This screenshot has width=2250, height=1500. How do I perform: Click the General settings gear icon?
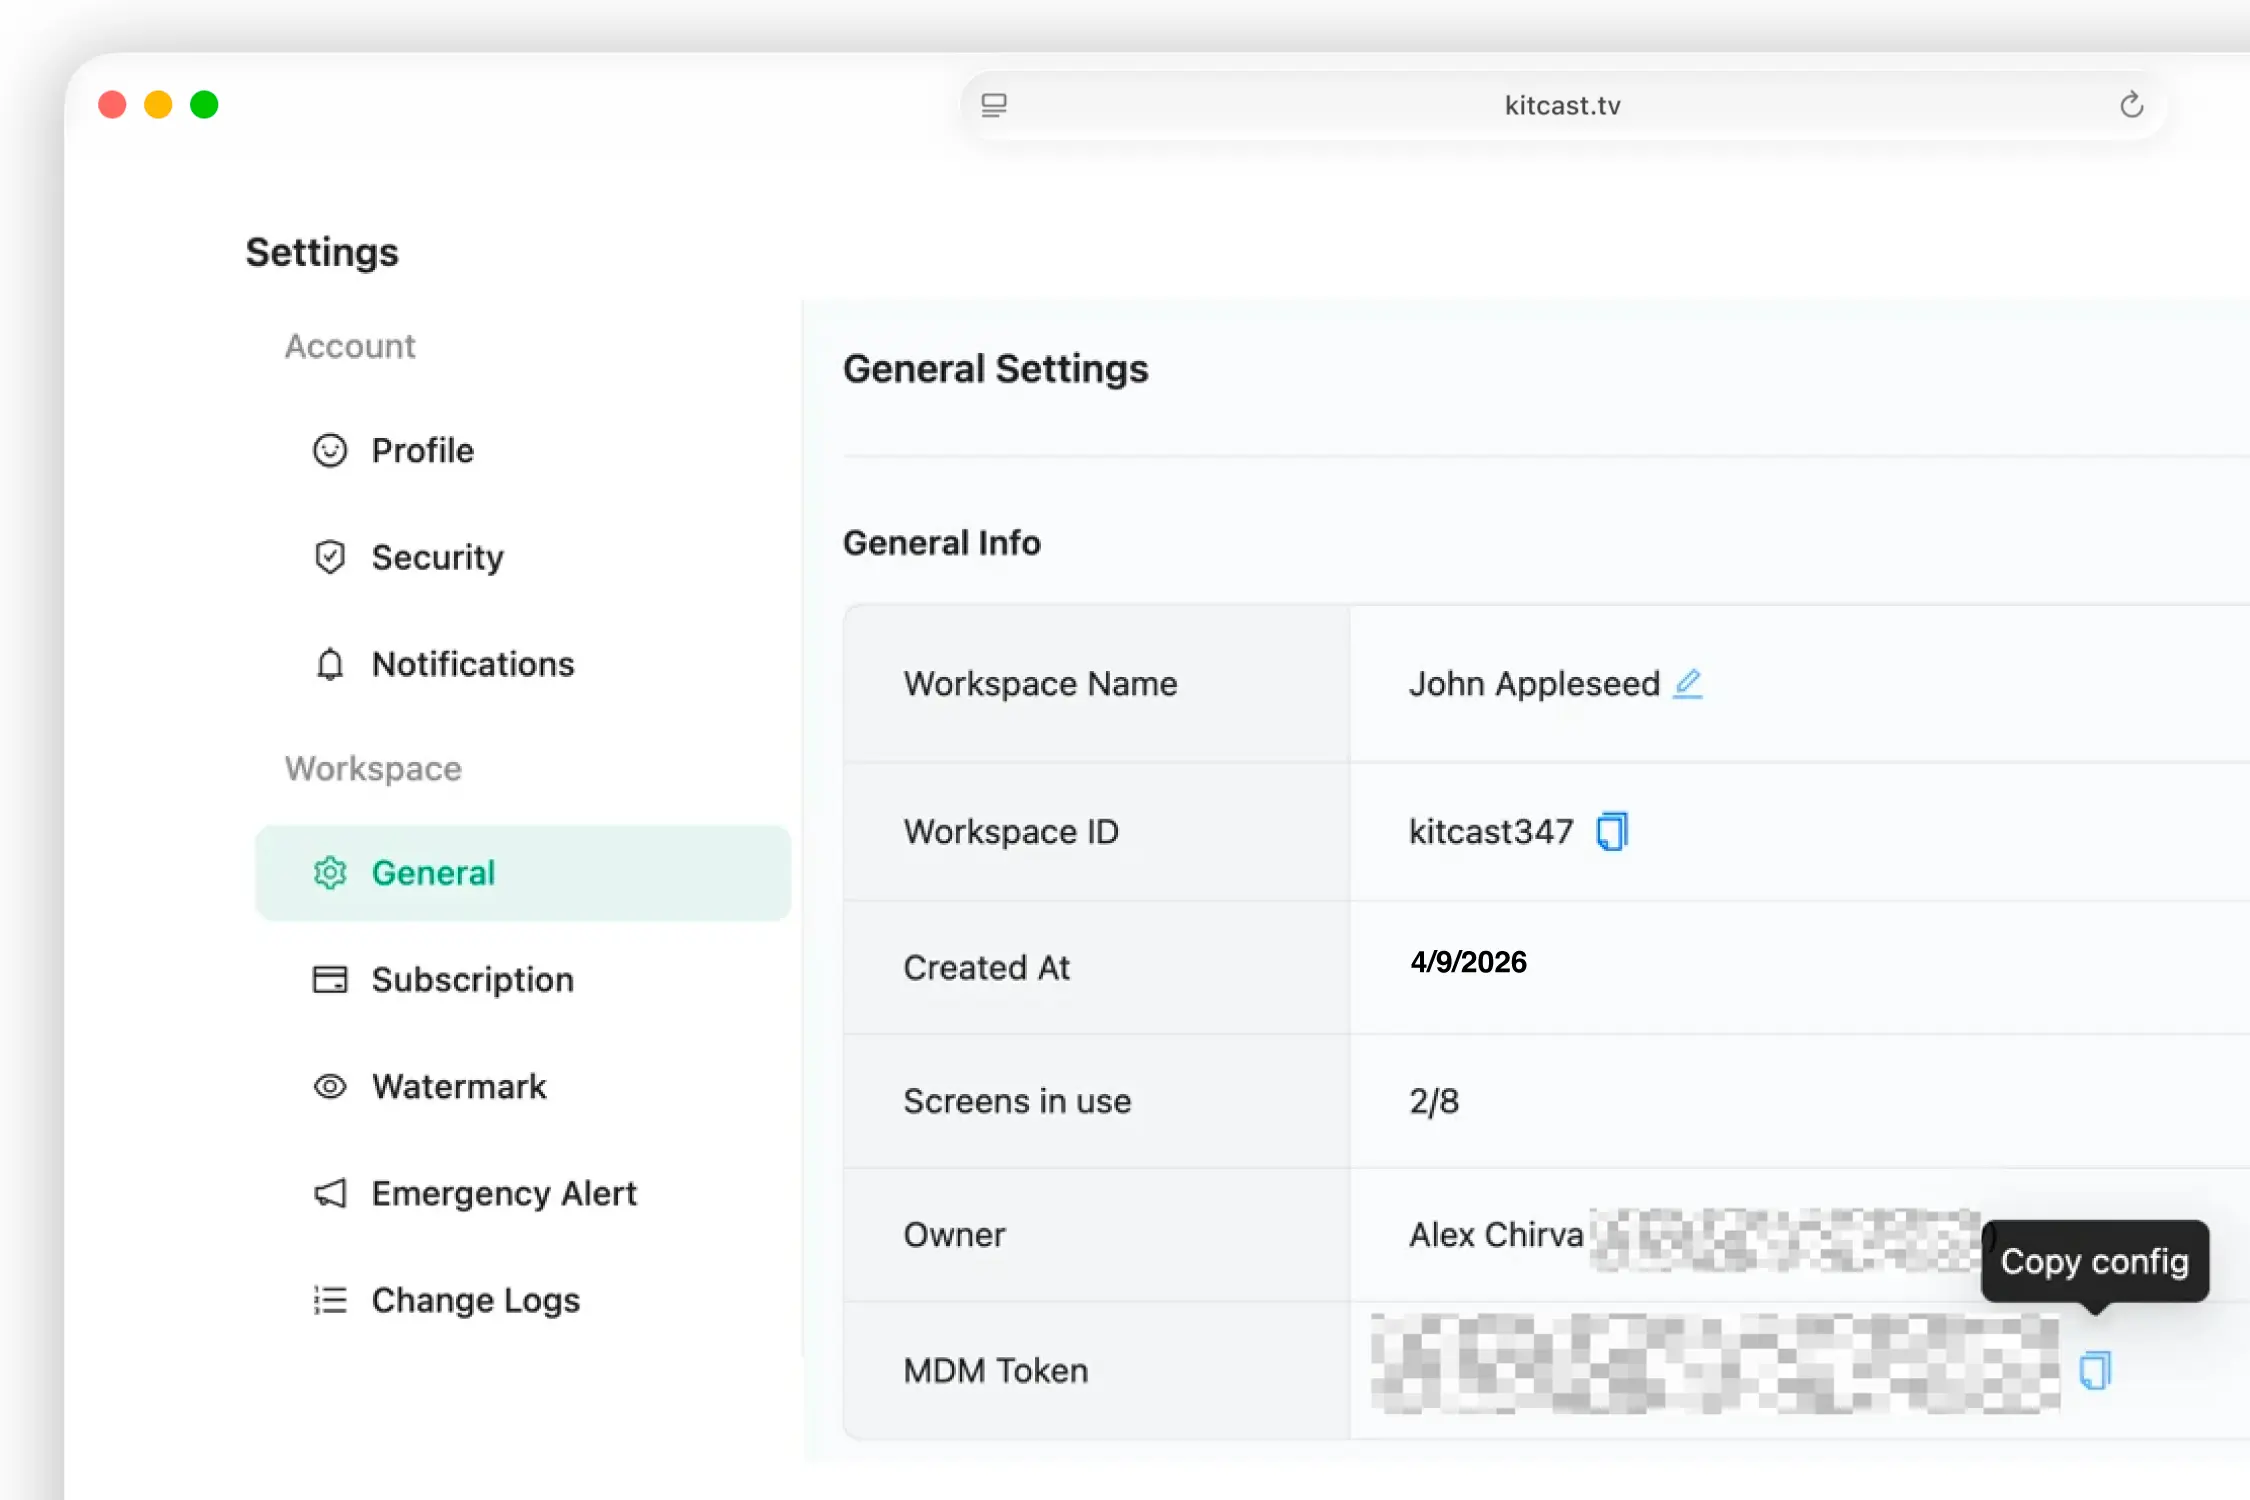329,872
